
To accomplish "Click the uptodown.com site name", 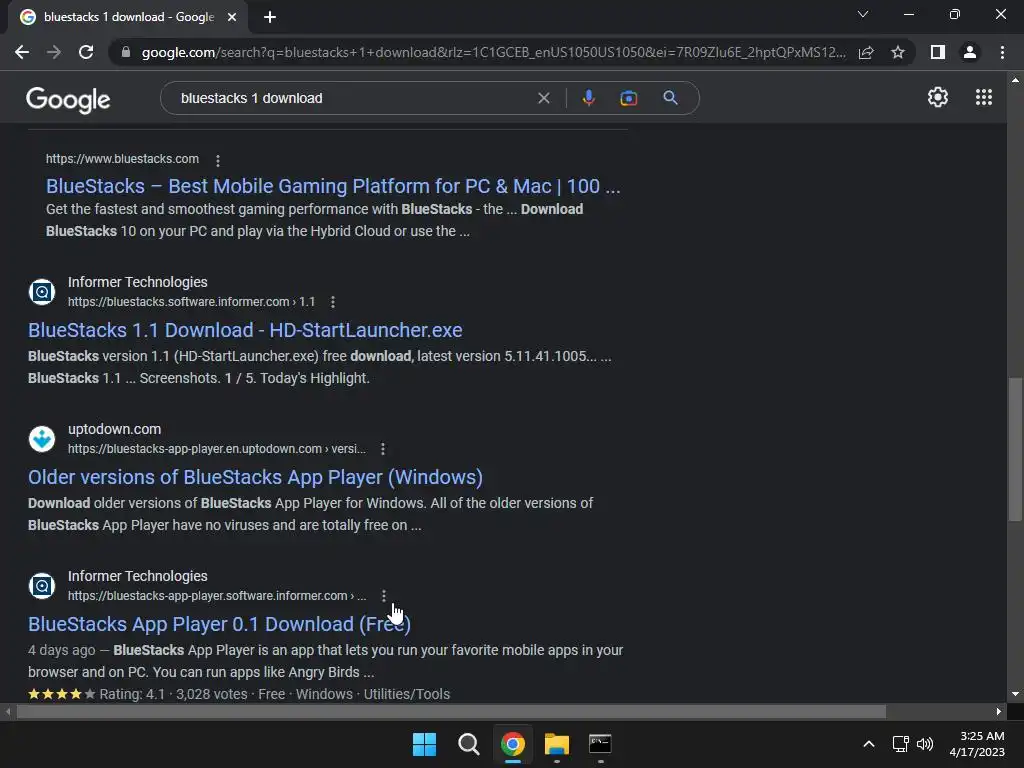I will (x=114, y=429).
